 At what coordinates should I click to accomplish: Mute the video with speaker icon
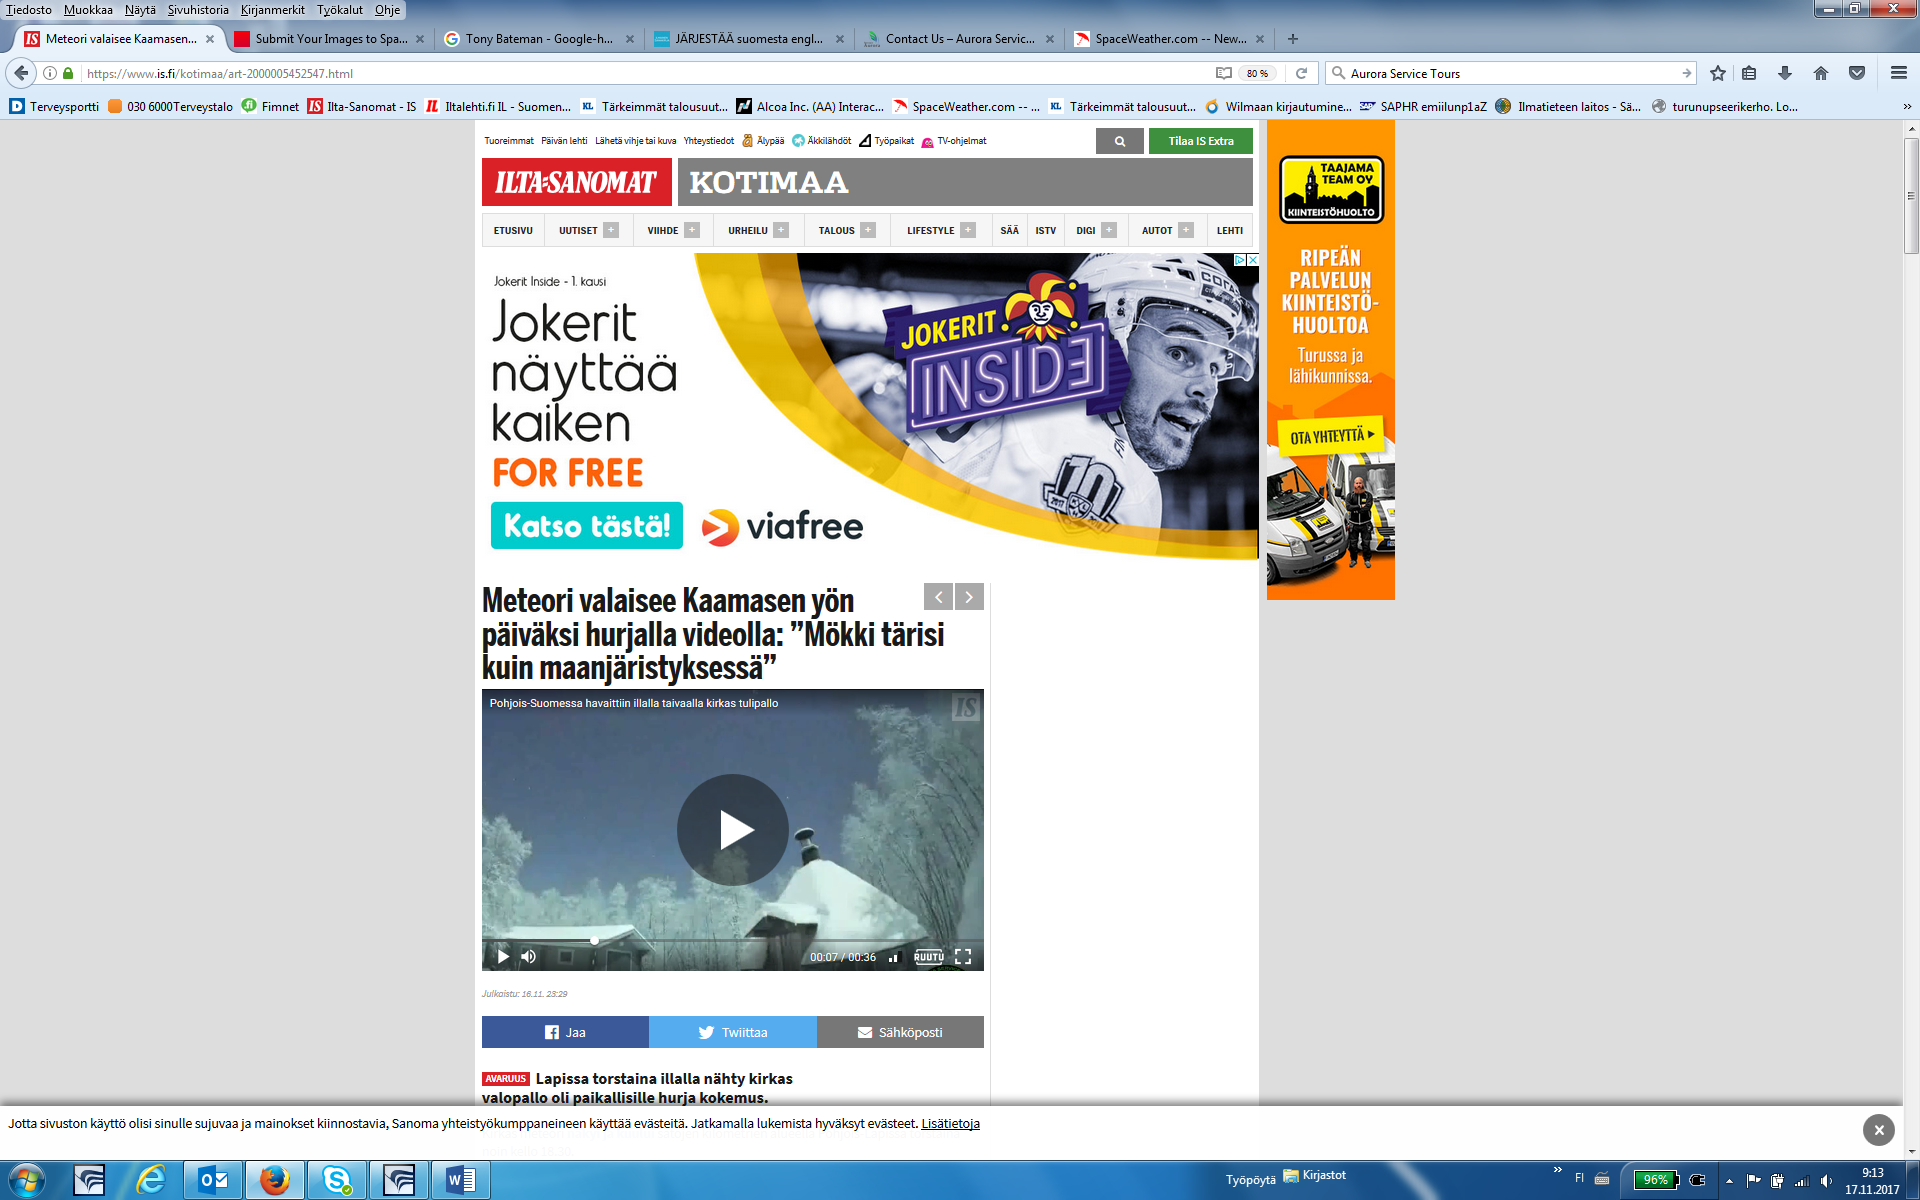pyautogui.click(x=529, y=957)
